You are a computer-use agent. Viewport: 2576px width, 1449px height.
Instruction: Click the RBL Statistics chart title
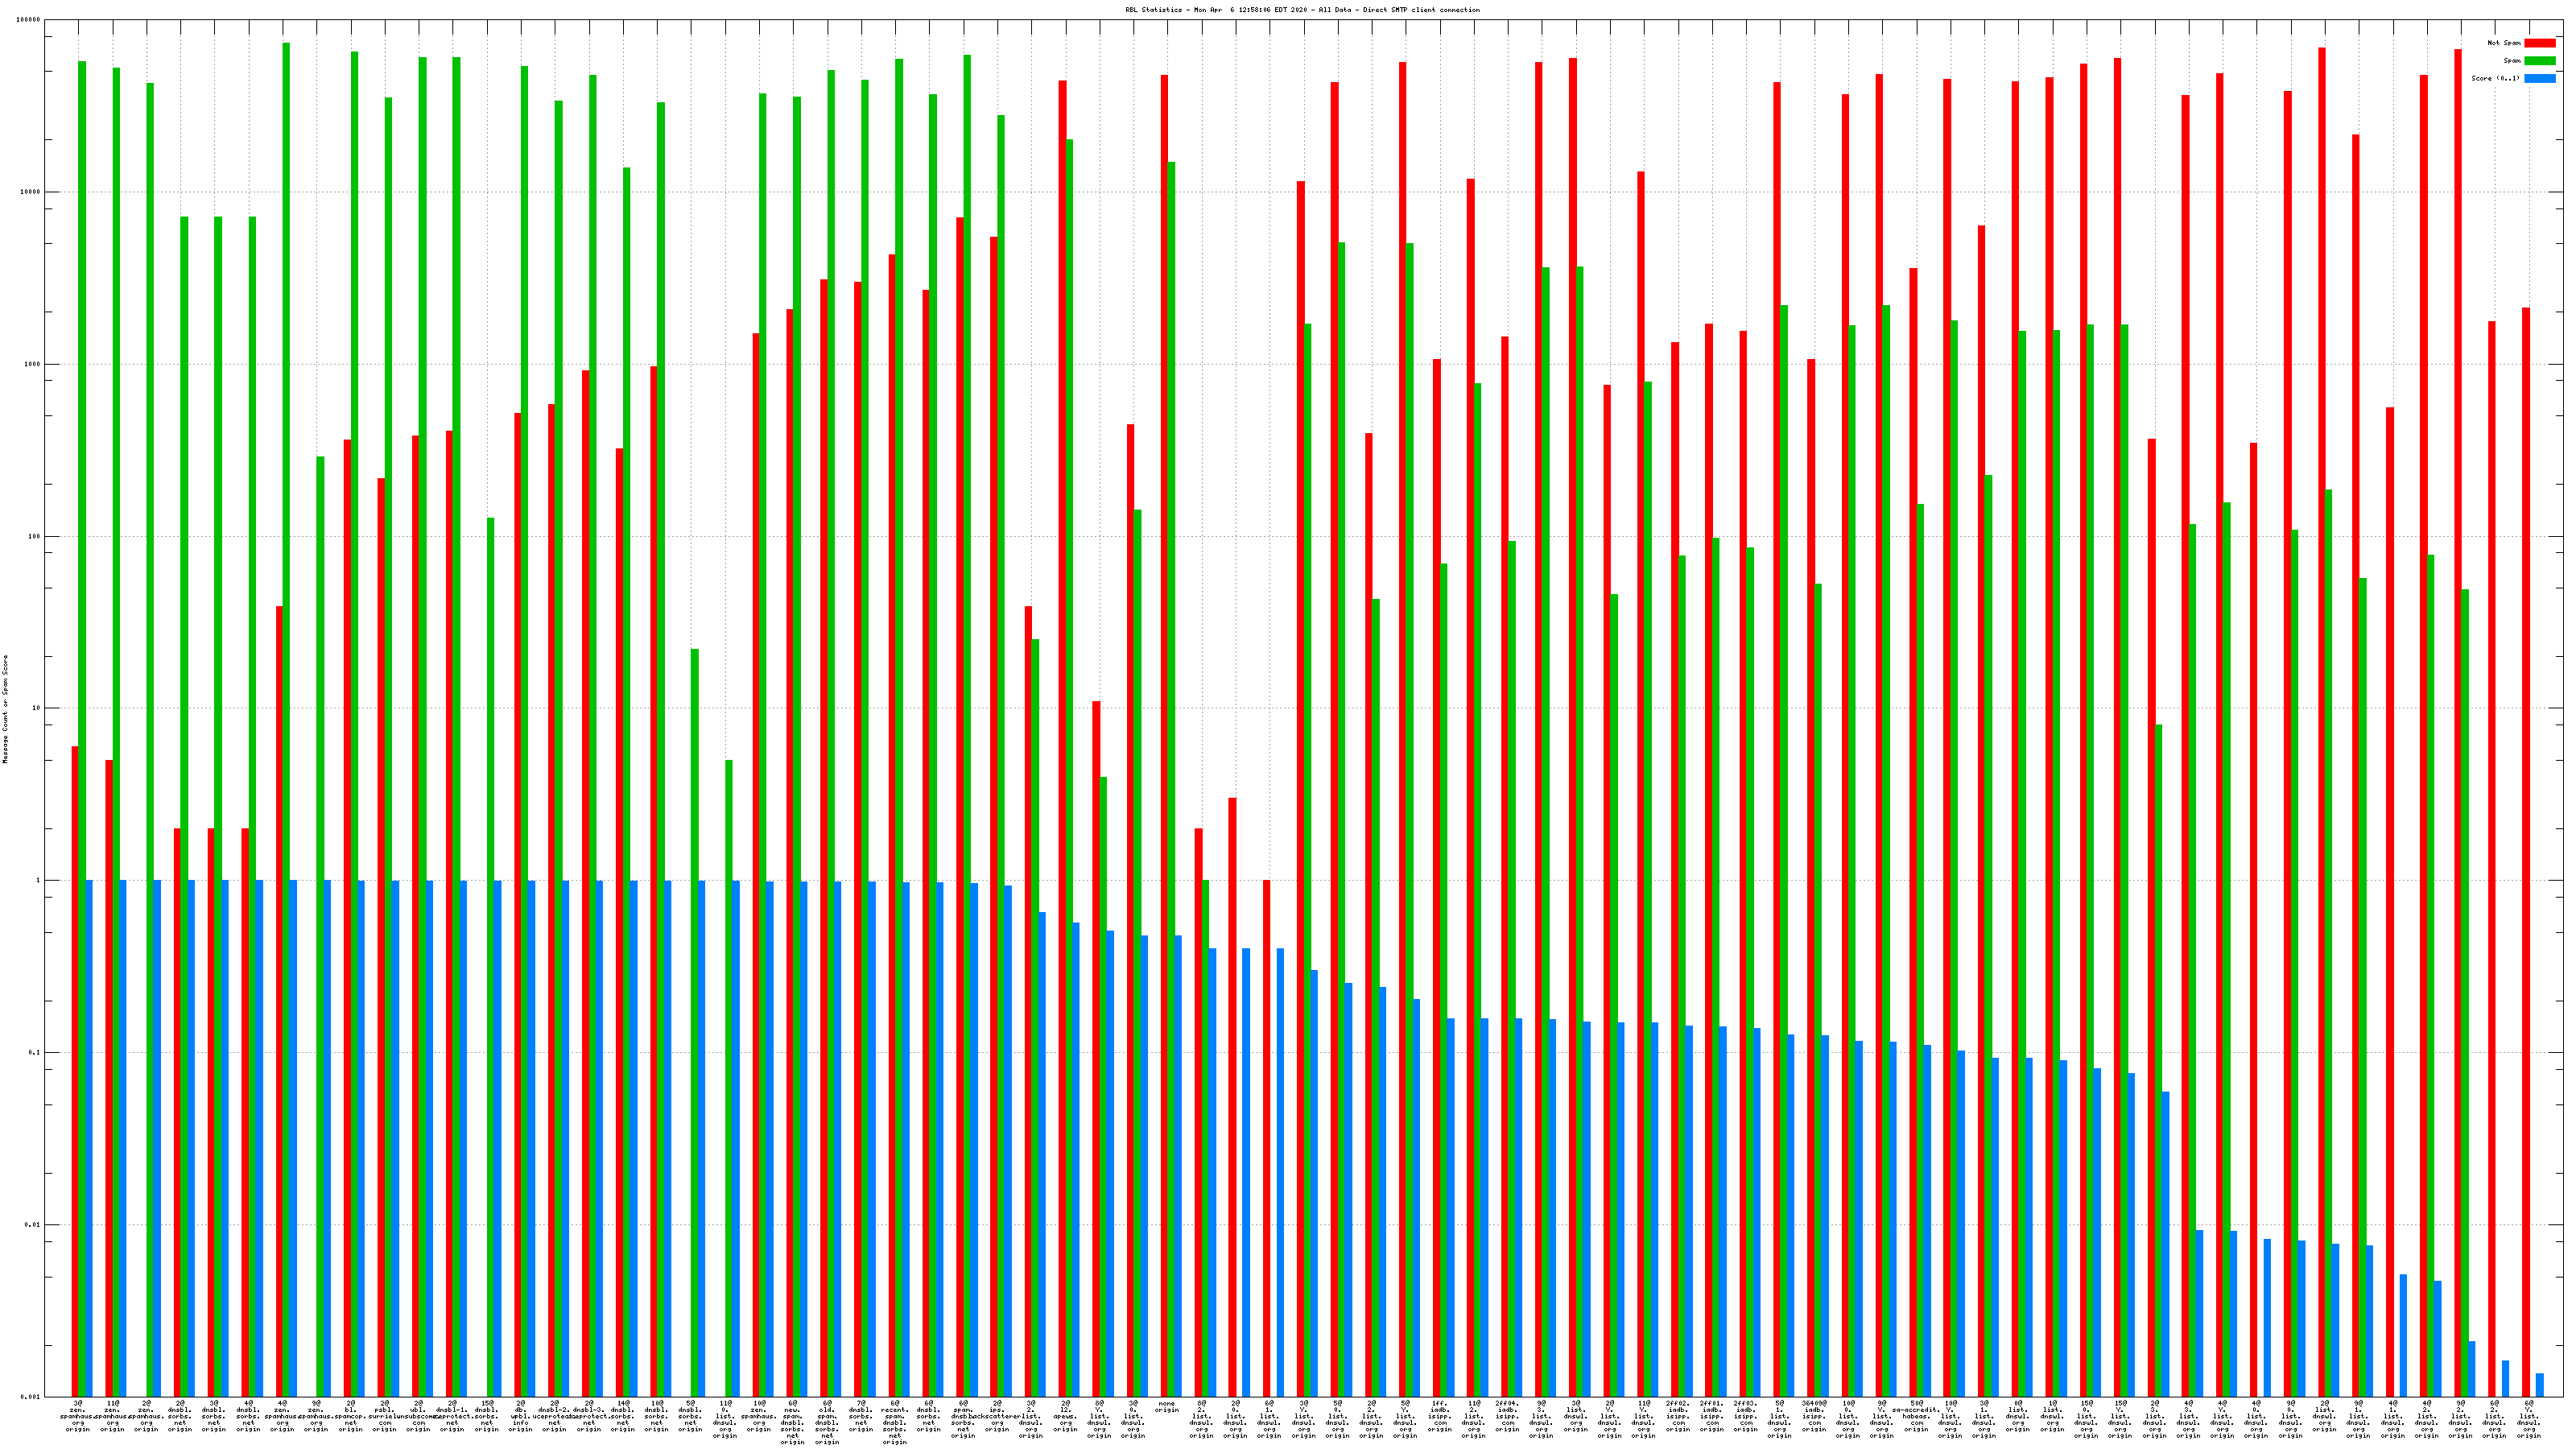1302,10
